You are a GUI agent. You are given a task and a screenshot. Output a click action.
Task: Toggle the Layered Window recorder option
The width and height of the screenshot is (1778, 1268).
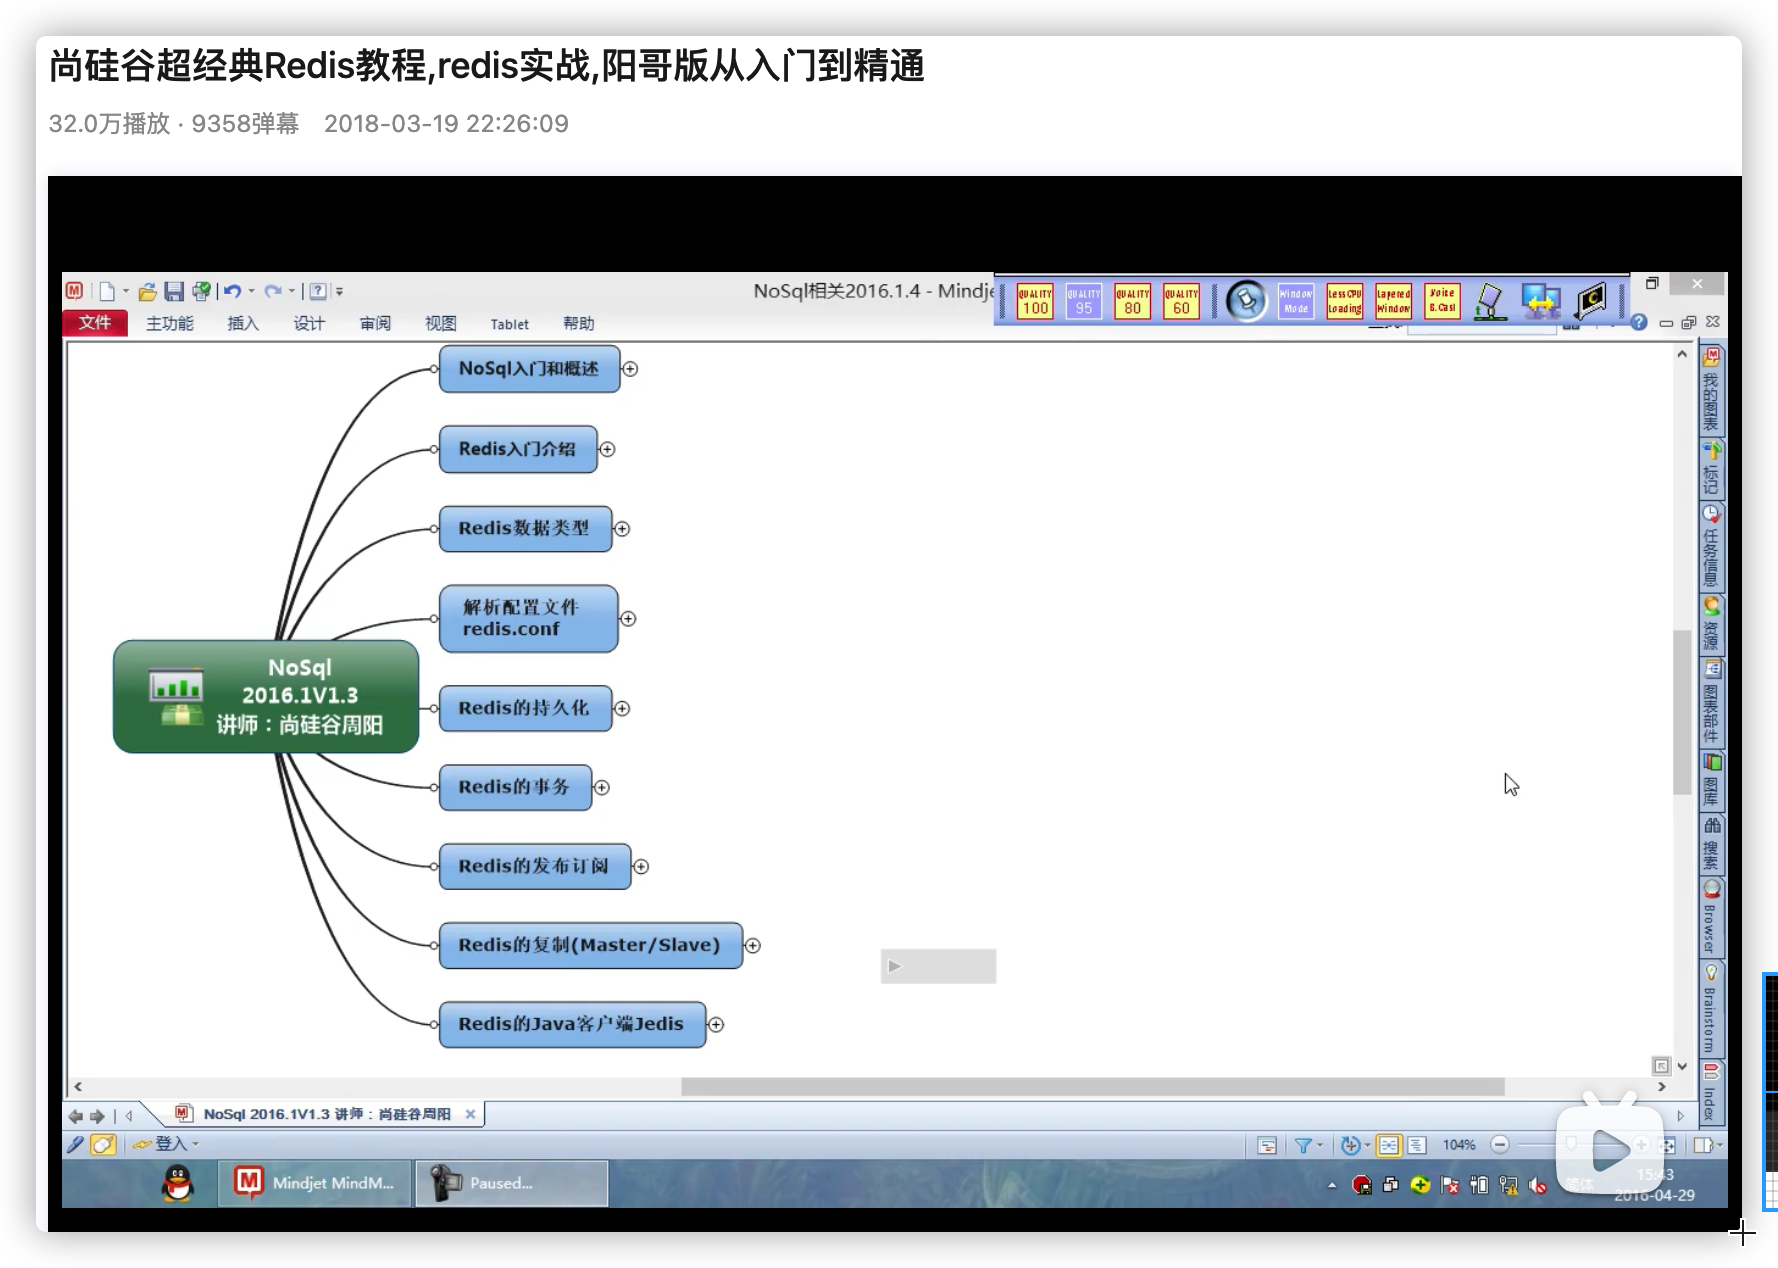coord(1393,301)
